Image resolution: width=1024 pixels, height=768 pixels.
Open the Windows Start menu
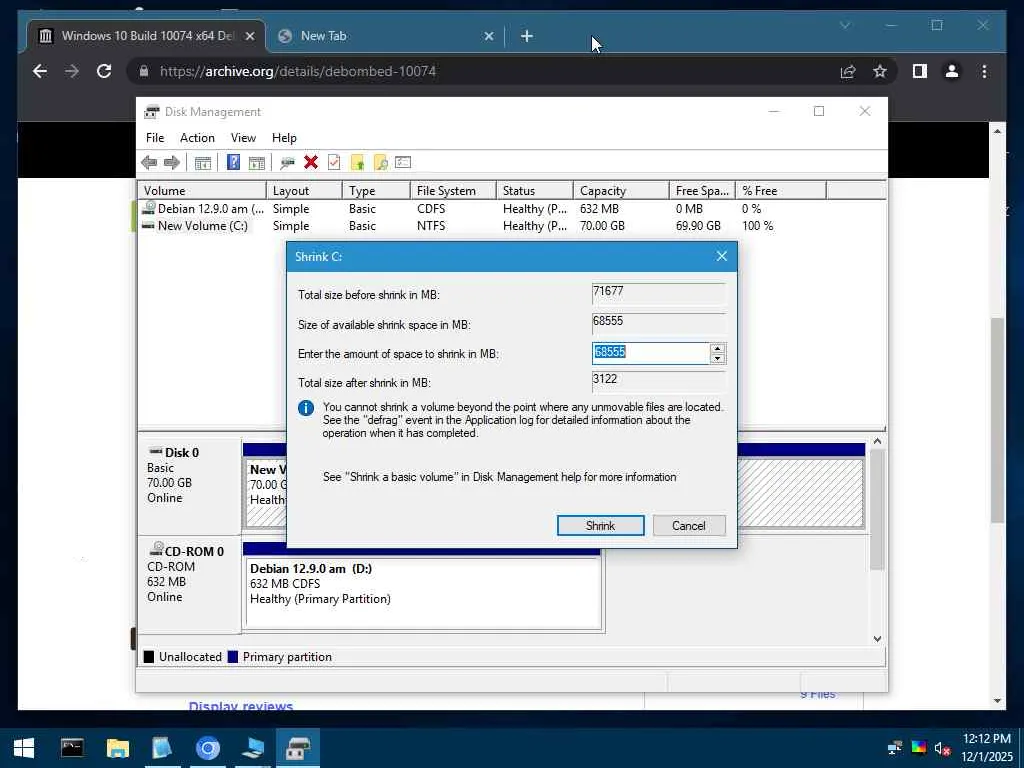(24, 748)
